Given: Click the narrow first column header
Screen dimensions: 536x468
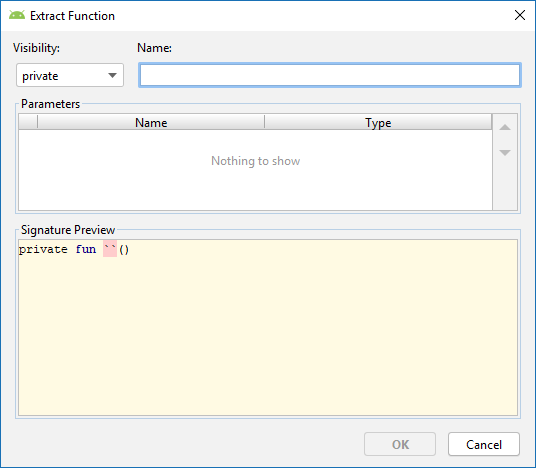Looking at the screenshot, I should [x=28, y=122].
